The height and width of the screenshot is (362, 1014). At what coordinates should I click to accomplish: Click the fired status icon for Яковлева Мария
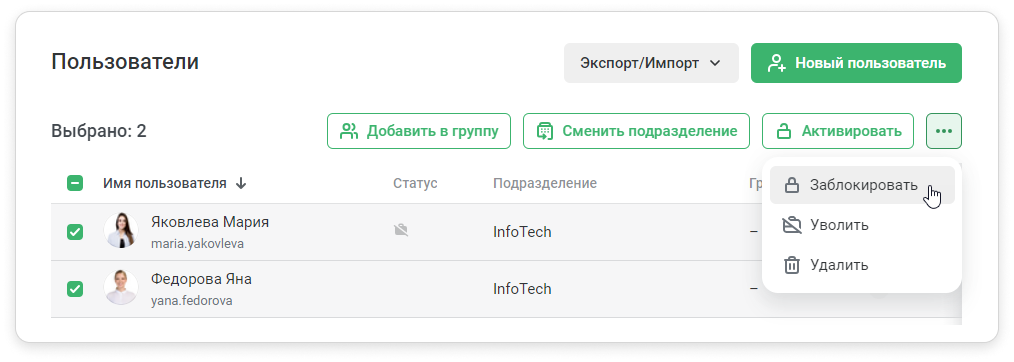[x=401, y=230]
